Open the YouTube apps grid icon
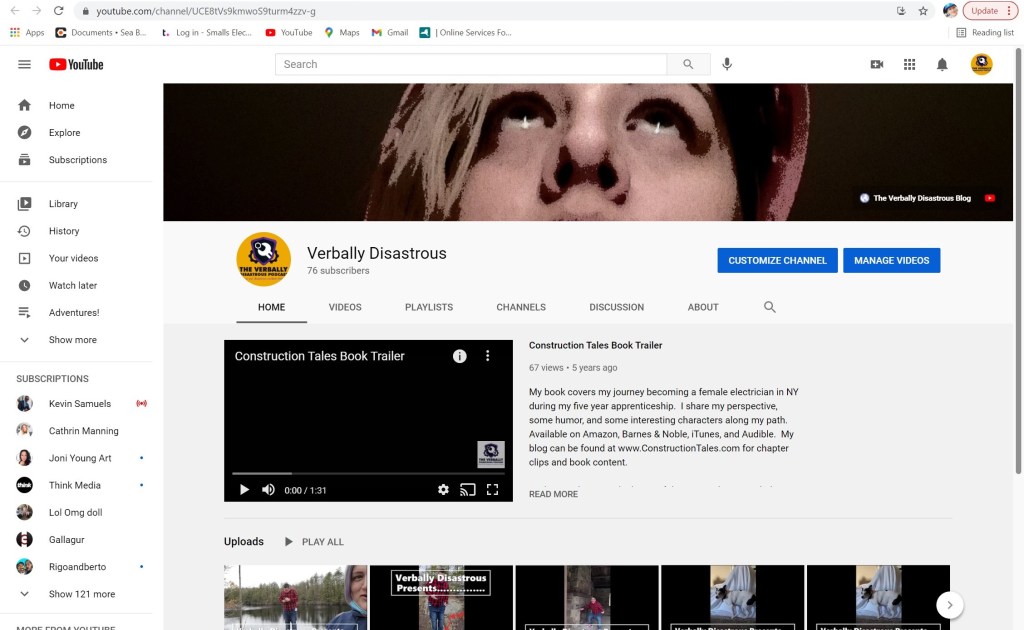This screenshot has height=630, width=1024. point(909,64)
